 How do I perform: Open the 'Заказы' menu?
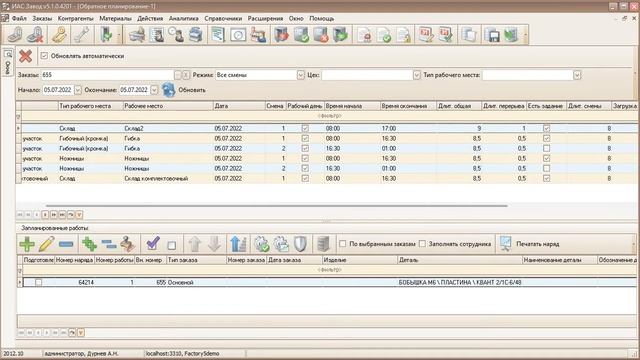pyautogui.click(x=42, y=18)
